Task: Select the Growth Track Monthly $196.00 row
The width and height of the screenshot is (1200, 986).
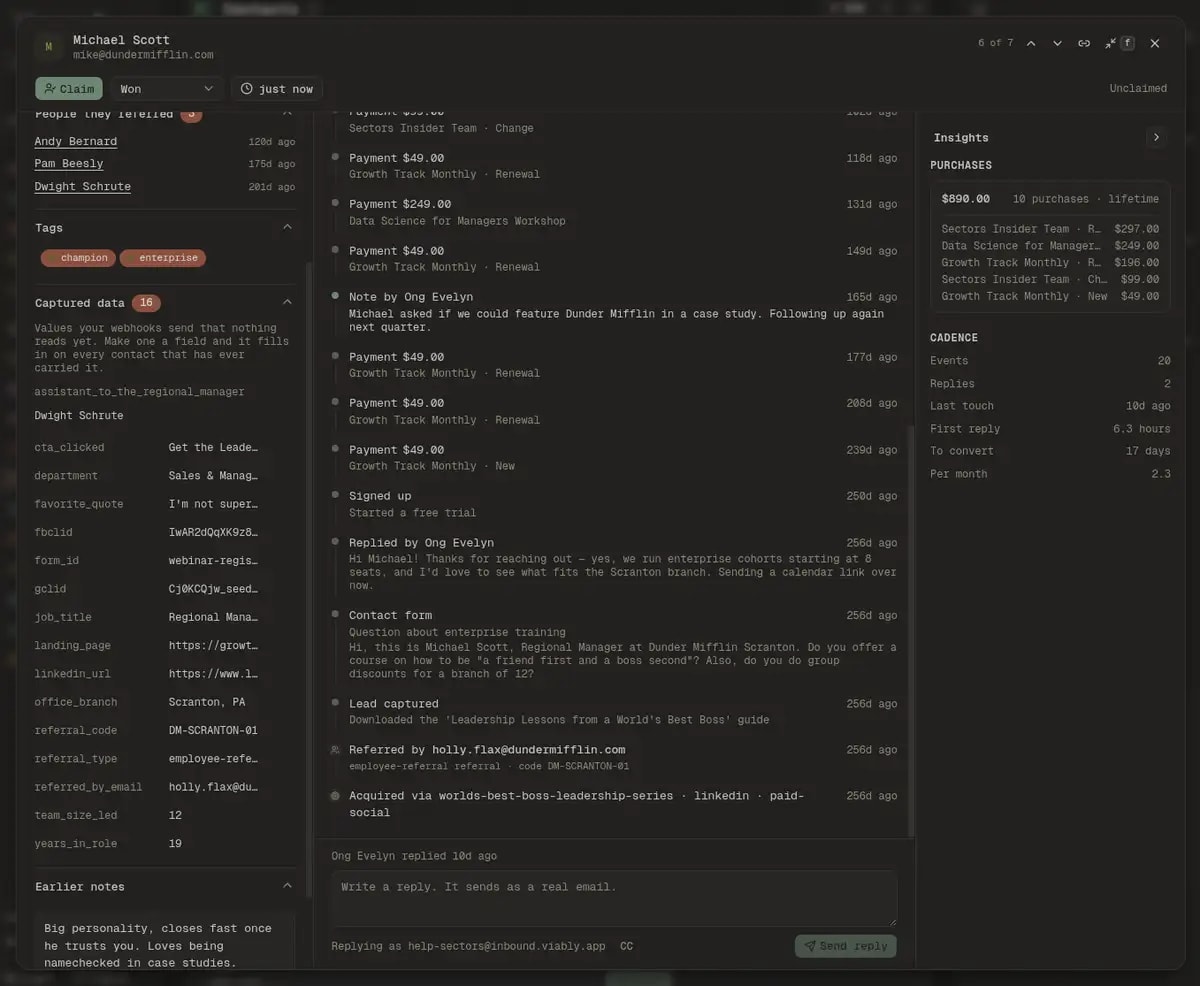Action: pyautogui.click(x=1050, y=263)
